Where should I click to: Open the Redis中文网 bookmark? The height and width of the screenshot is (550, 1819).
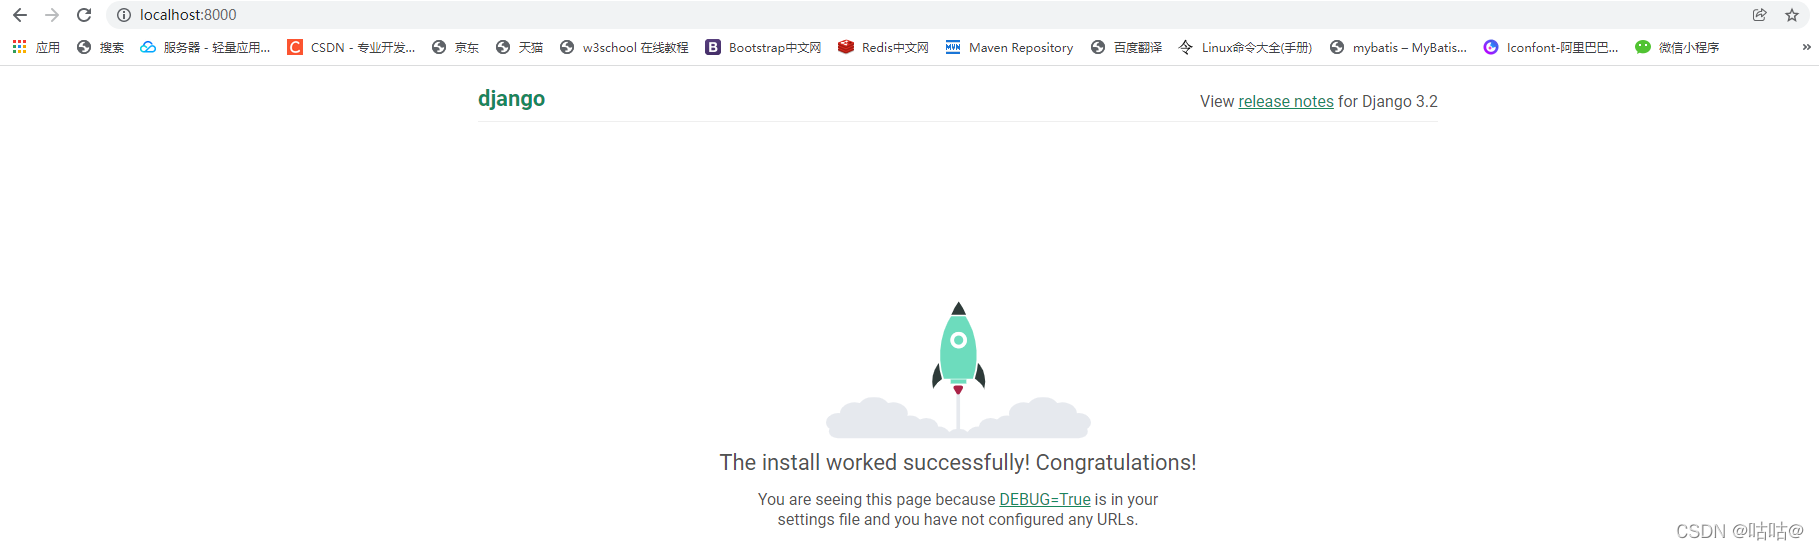(883, 47)
